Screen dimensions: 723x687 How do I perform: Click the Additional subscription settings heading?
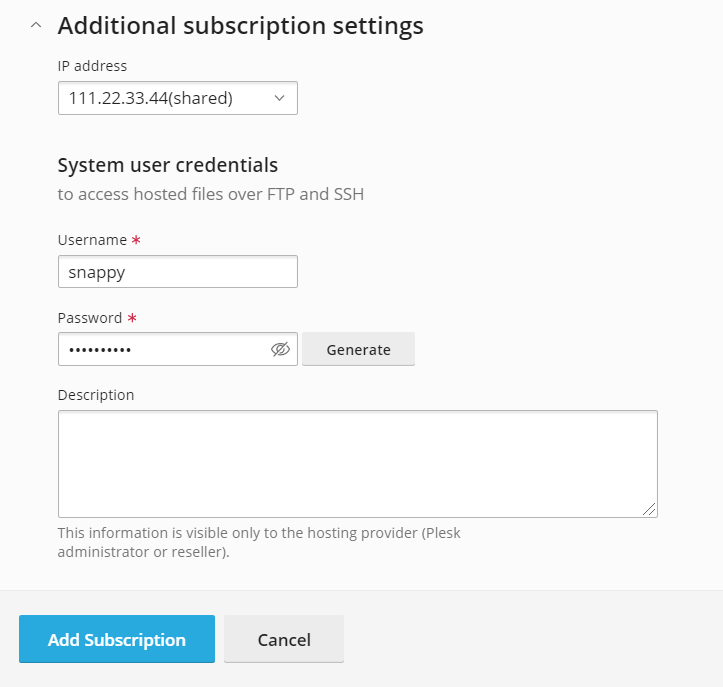point(240,26)
